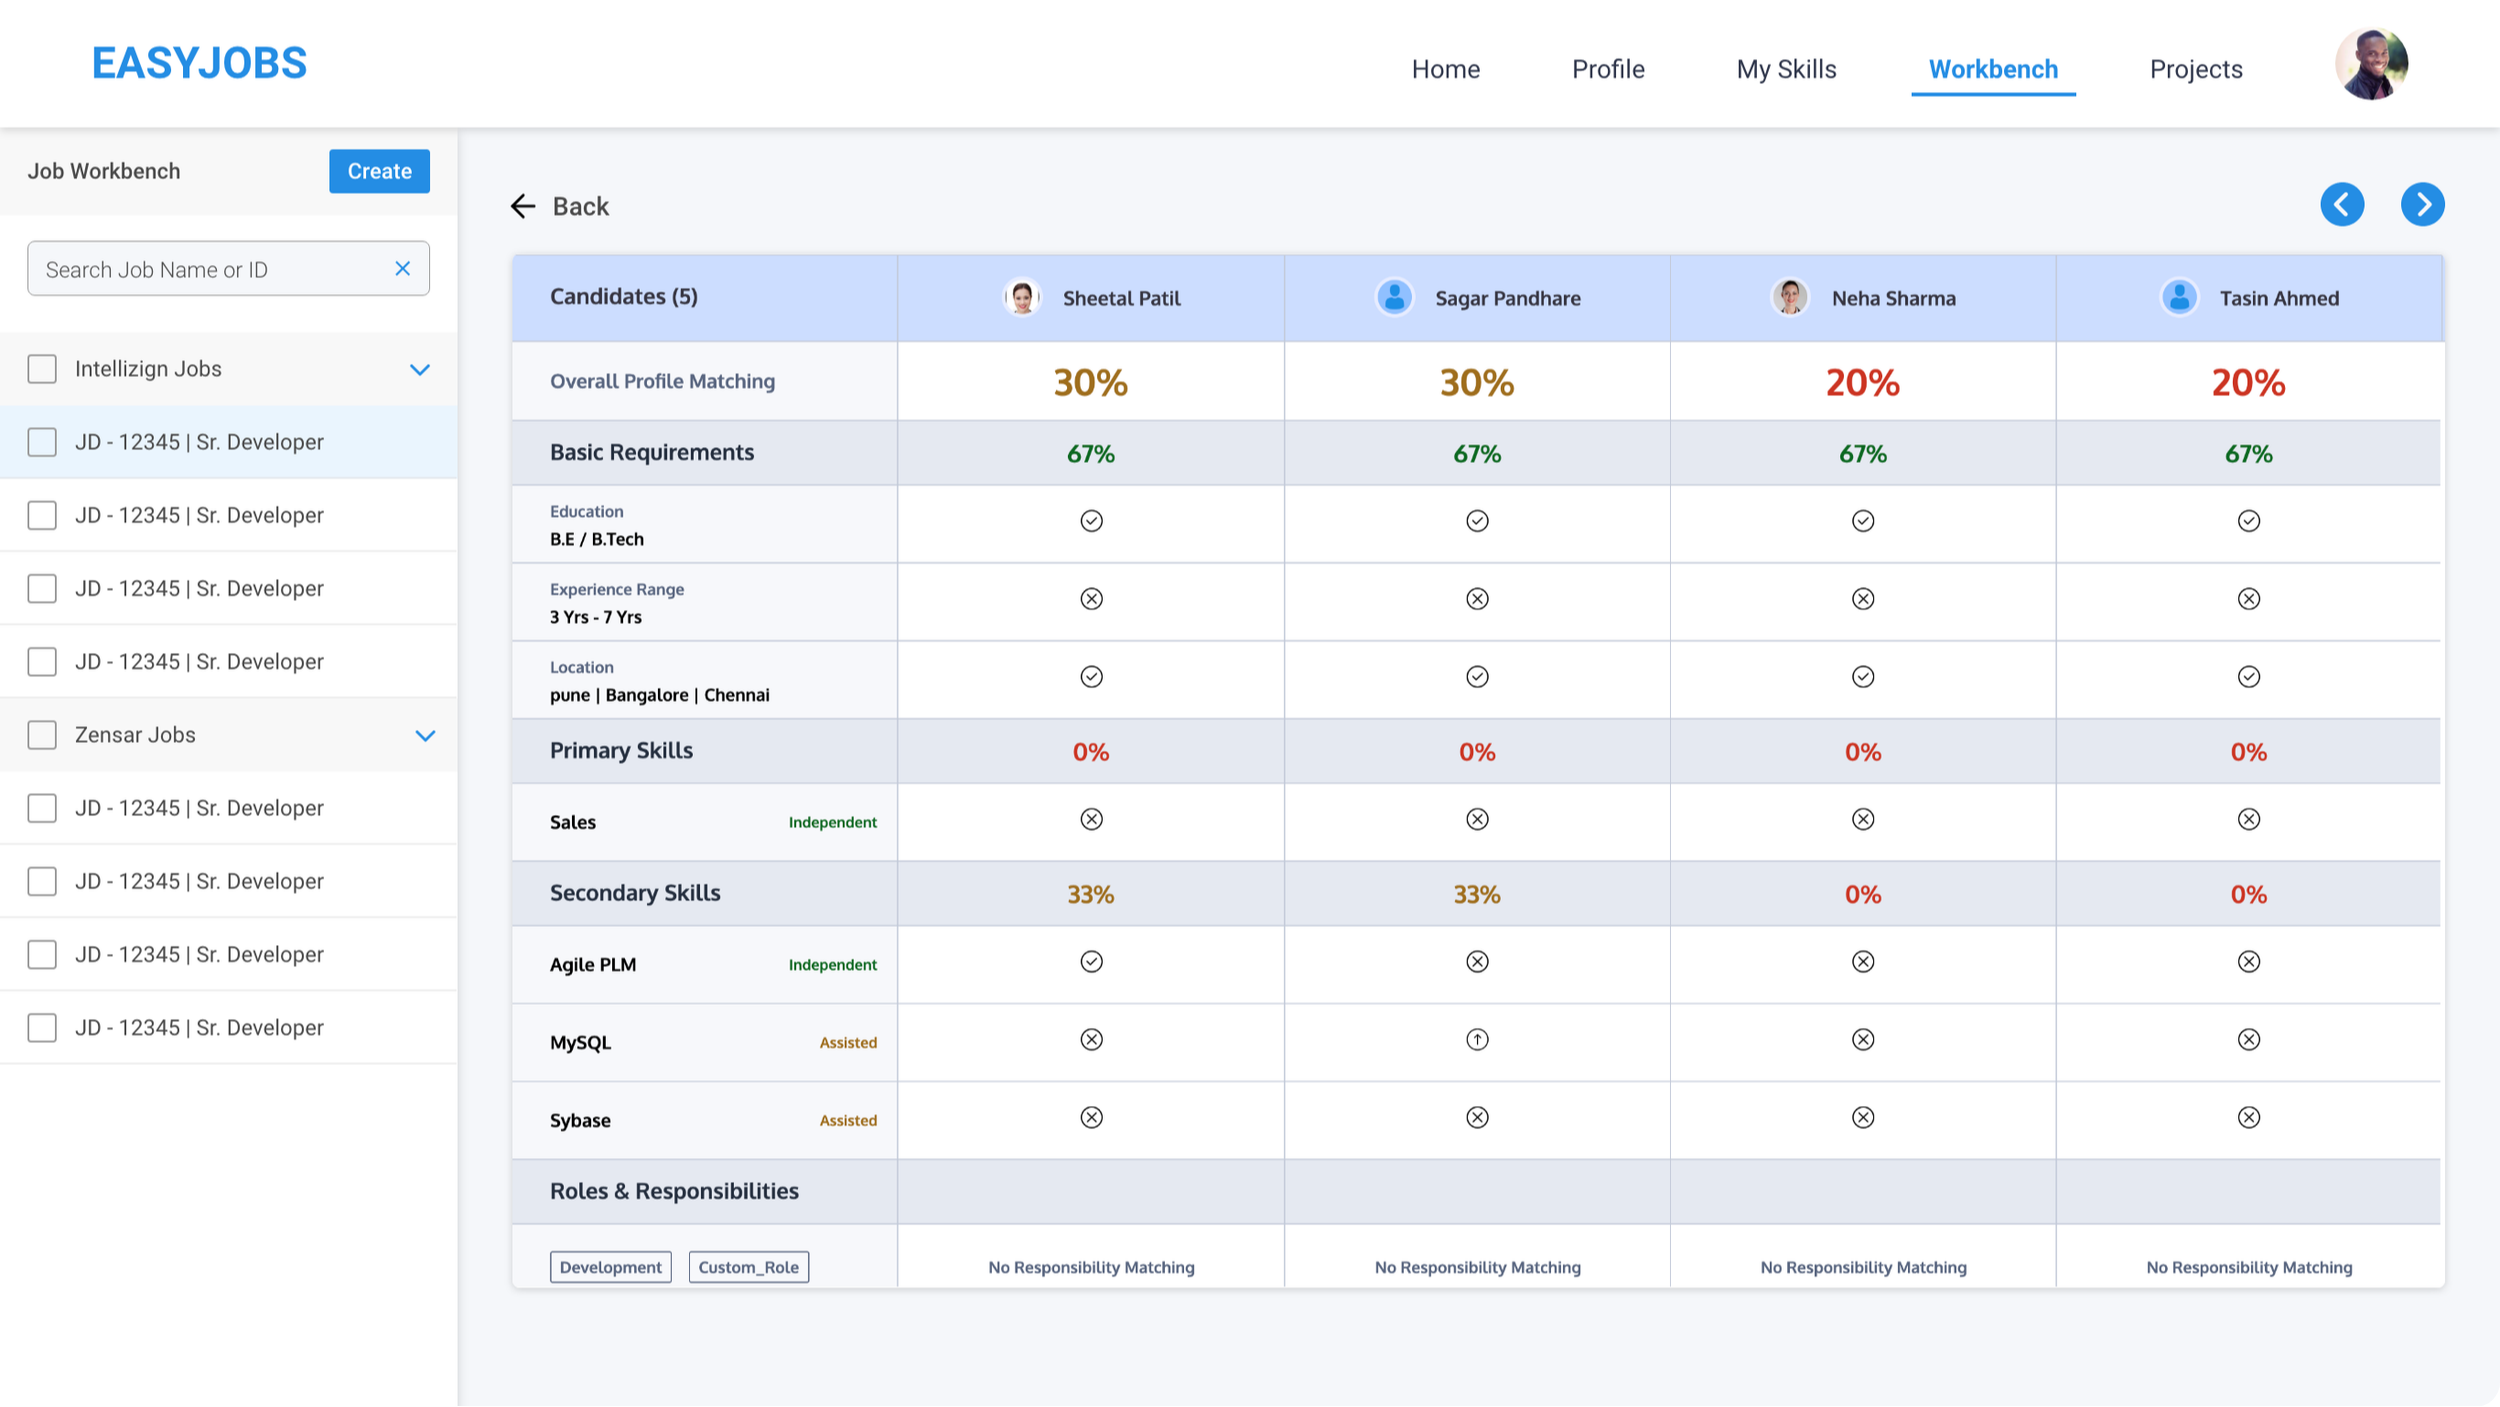Click Tasin Ahmed's avatar icon
The image size is (2500, 1407).
[2179, 298]
